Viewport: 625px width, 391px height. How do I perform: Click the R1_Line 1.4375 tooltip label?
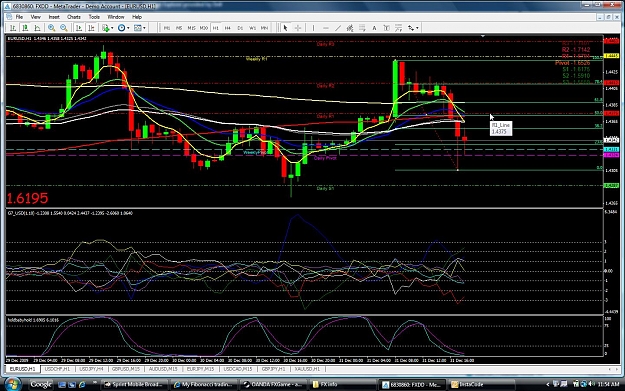501,128
